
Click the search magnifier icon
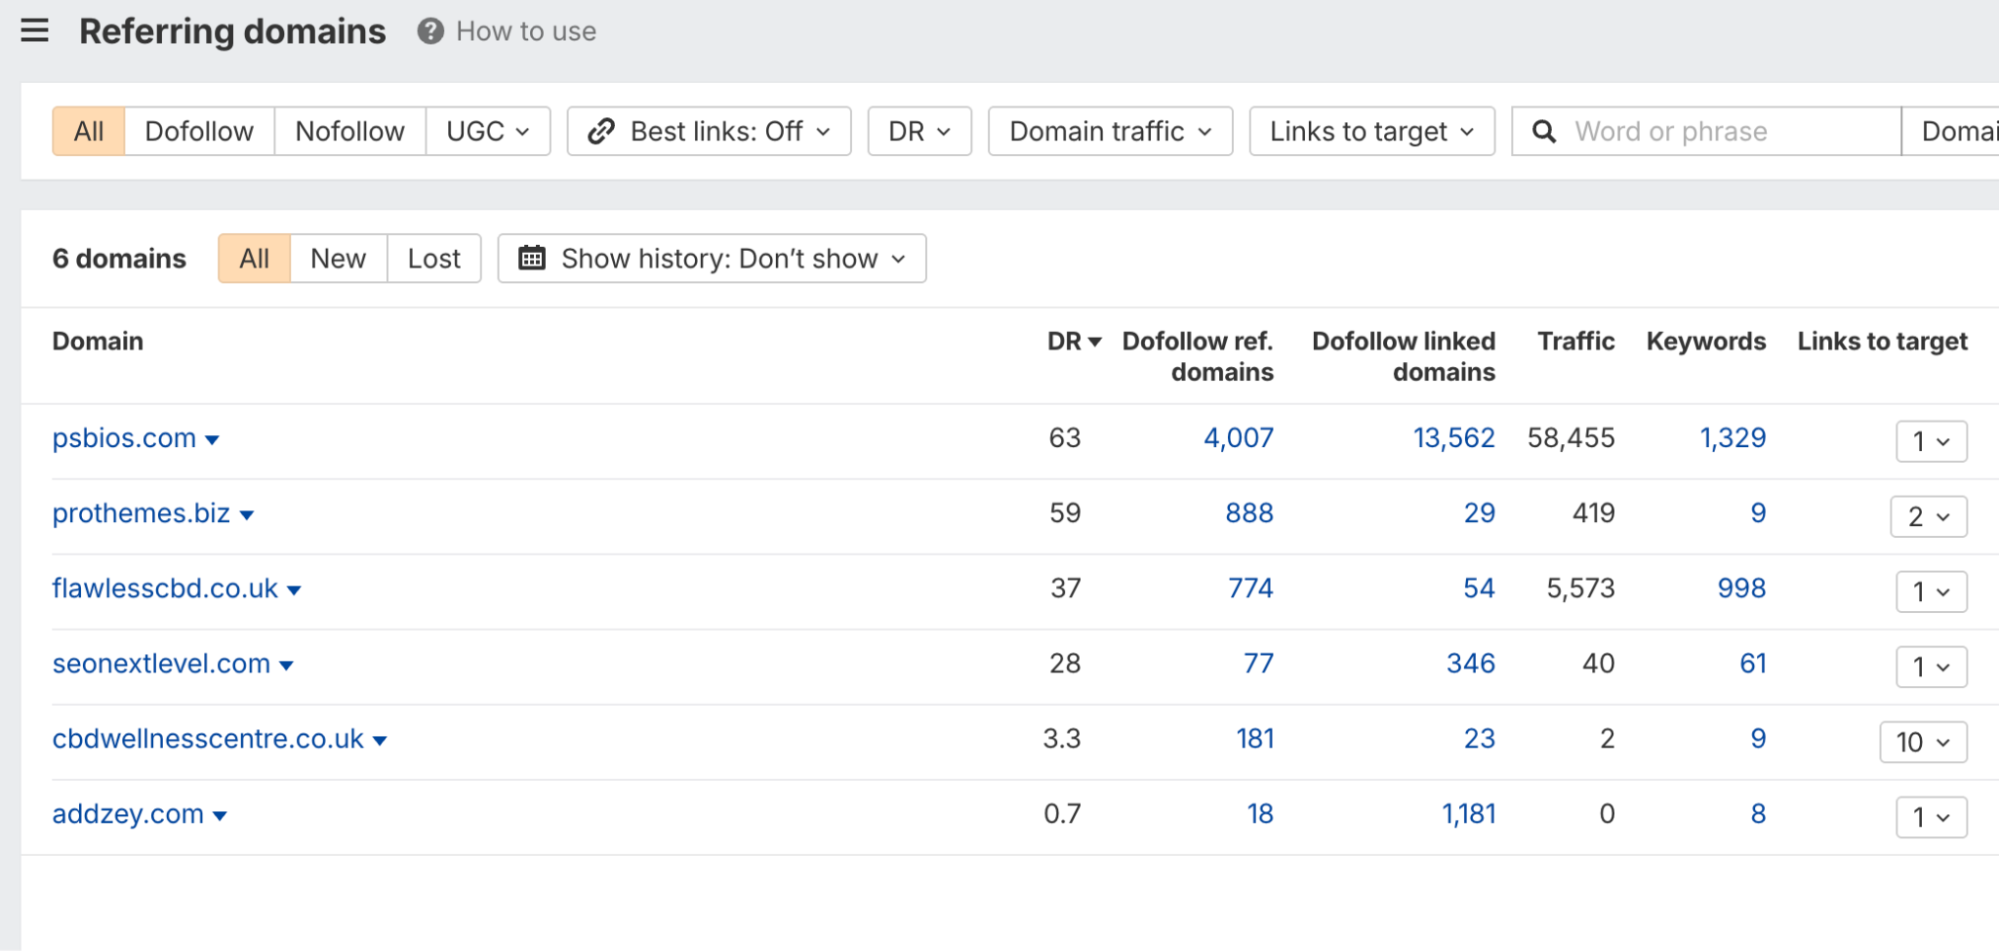coord(1544,131)
